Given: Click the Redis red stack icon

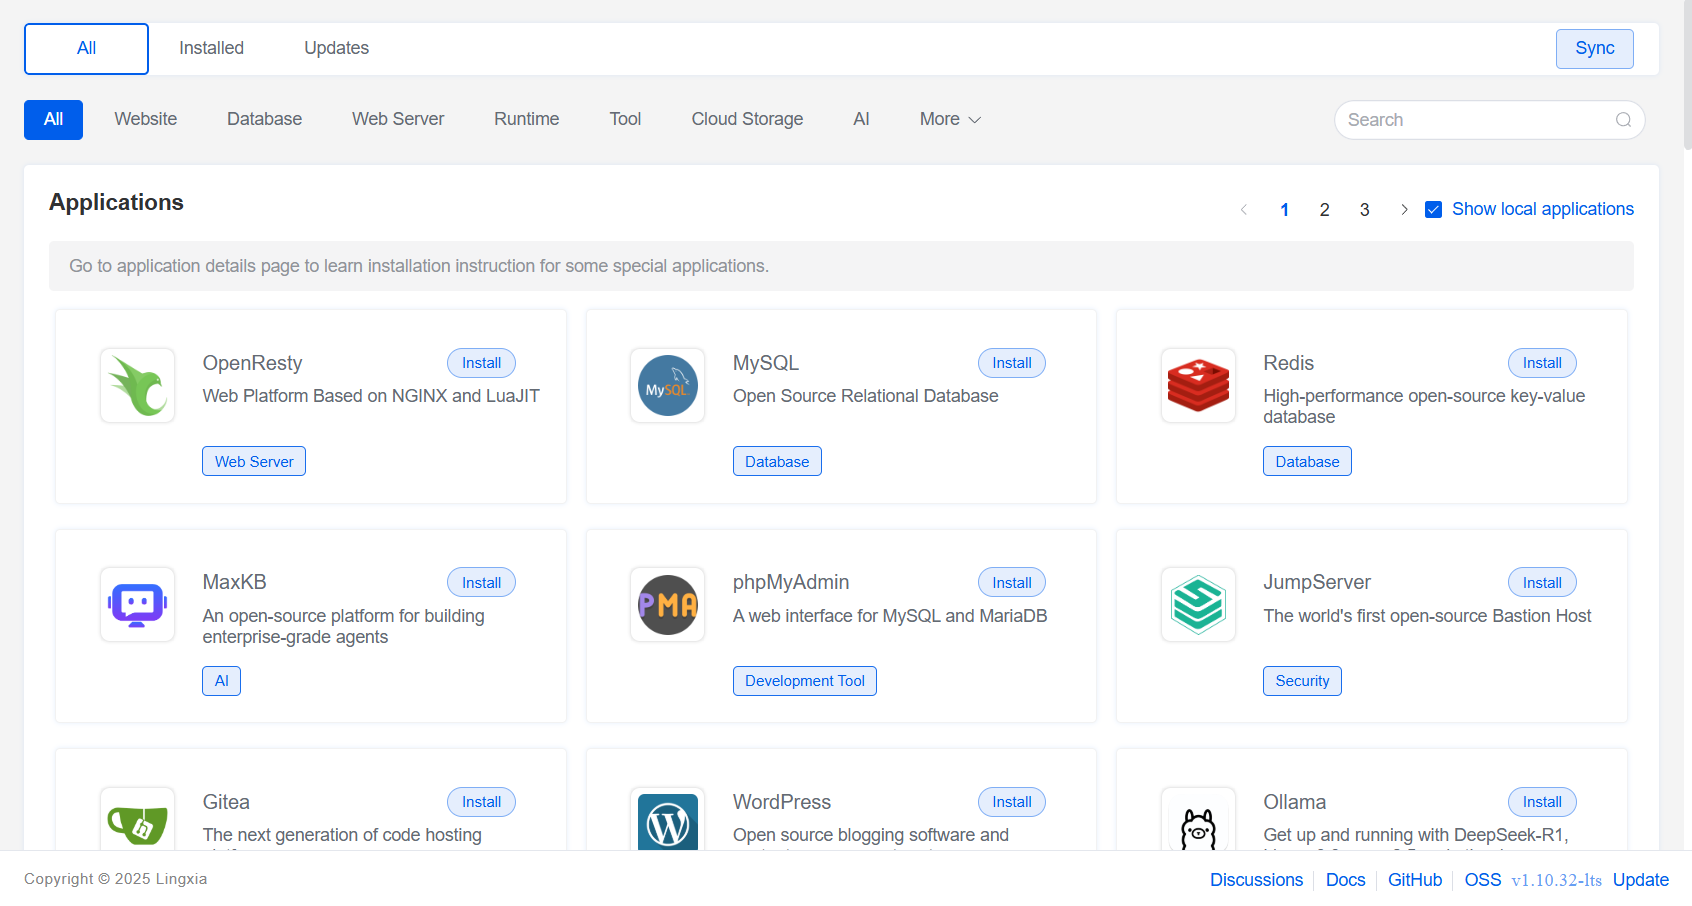Looking at the screenshot, I should click(x=1198, y=386).
